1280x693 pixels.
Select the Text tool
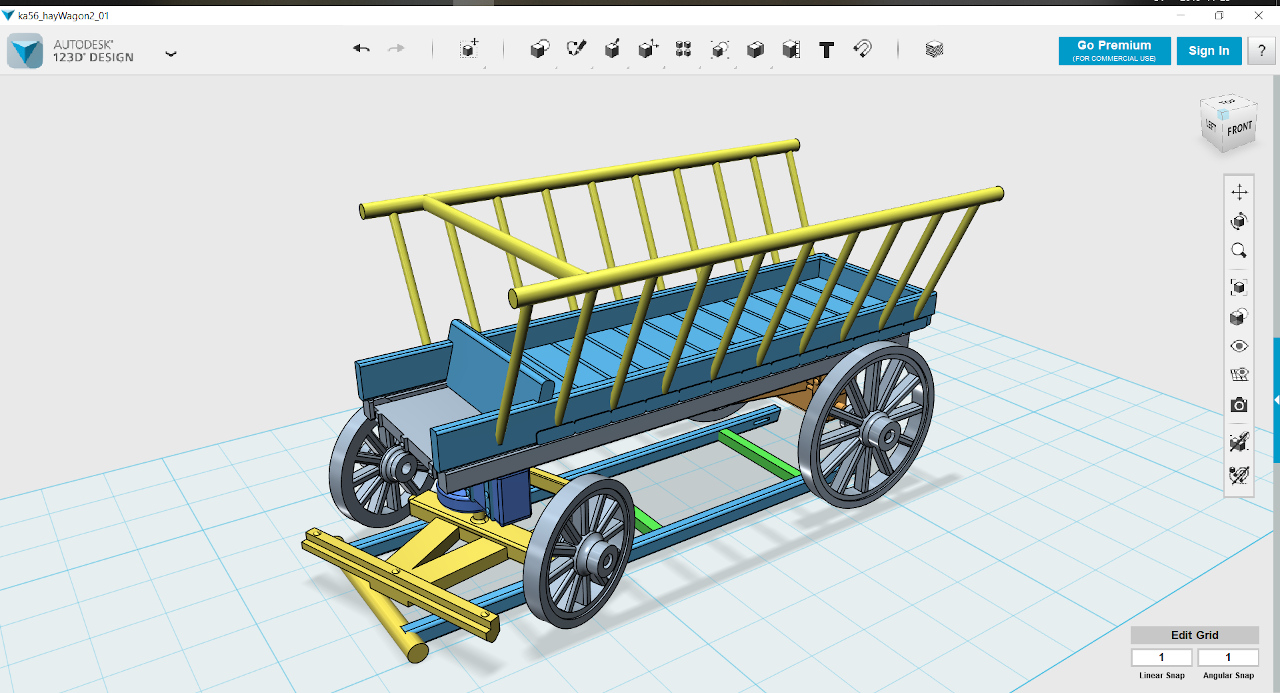point(826,50)
